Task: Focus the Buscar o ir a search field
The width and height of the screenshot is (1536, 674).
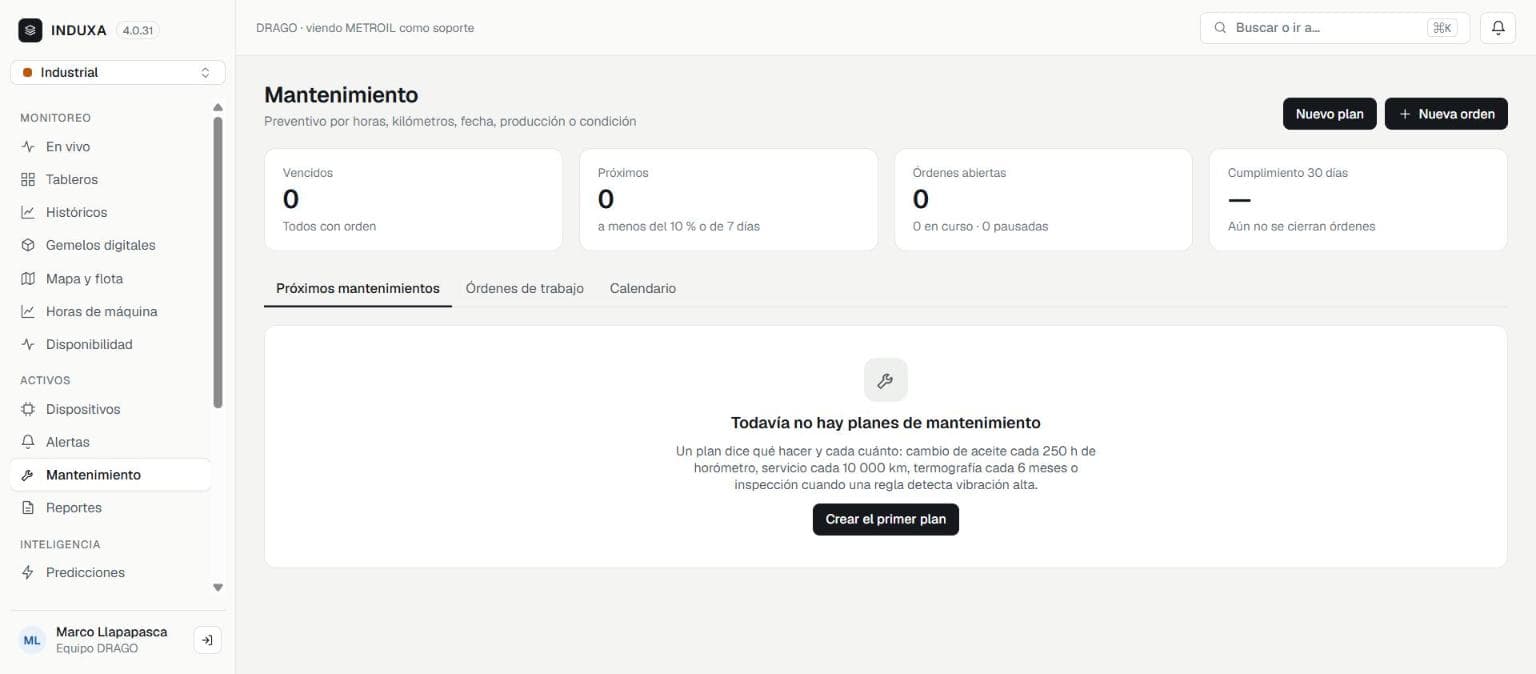Action: (1335, 28)
